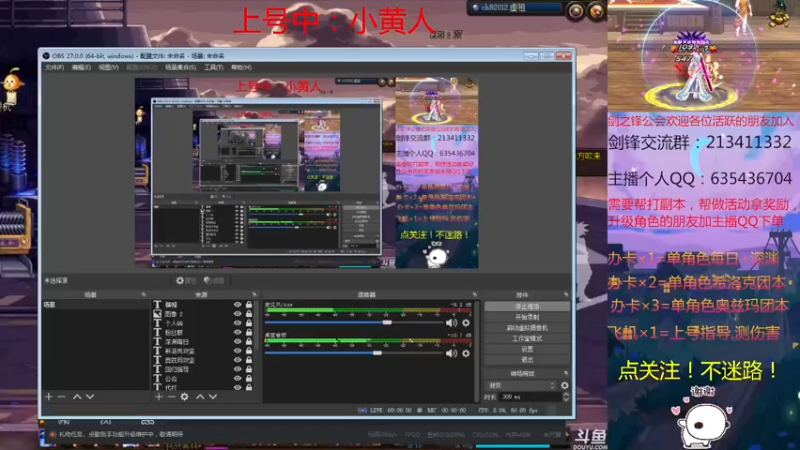Start recording with the 开始录制 button
800x450 pixels.
[x=527, y=317]
